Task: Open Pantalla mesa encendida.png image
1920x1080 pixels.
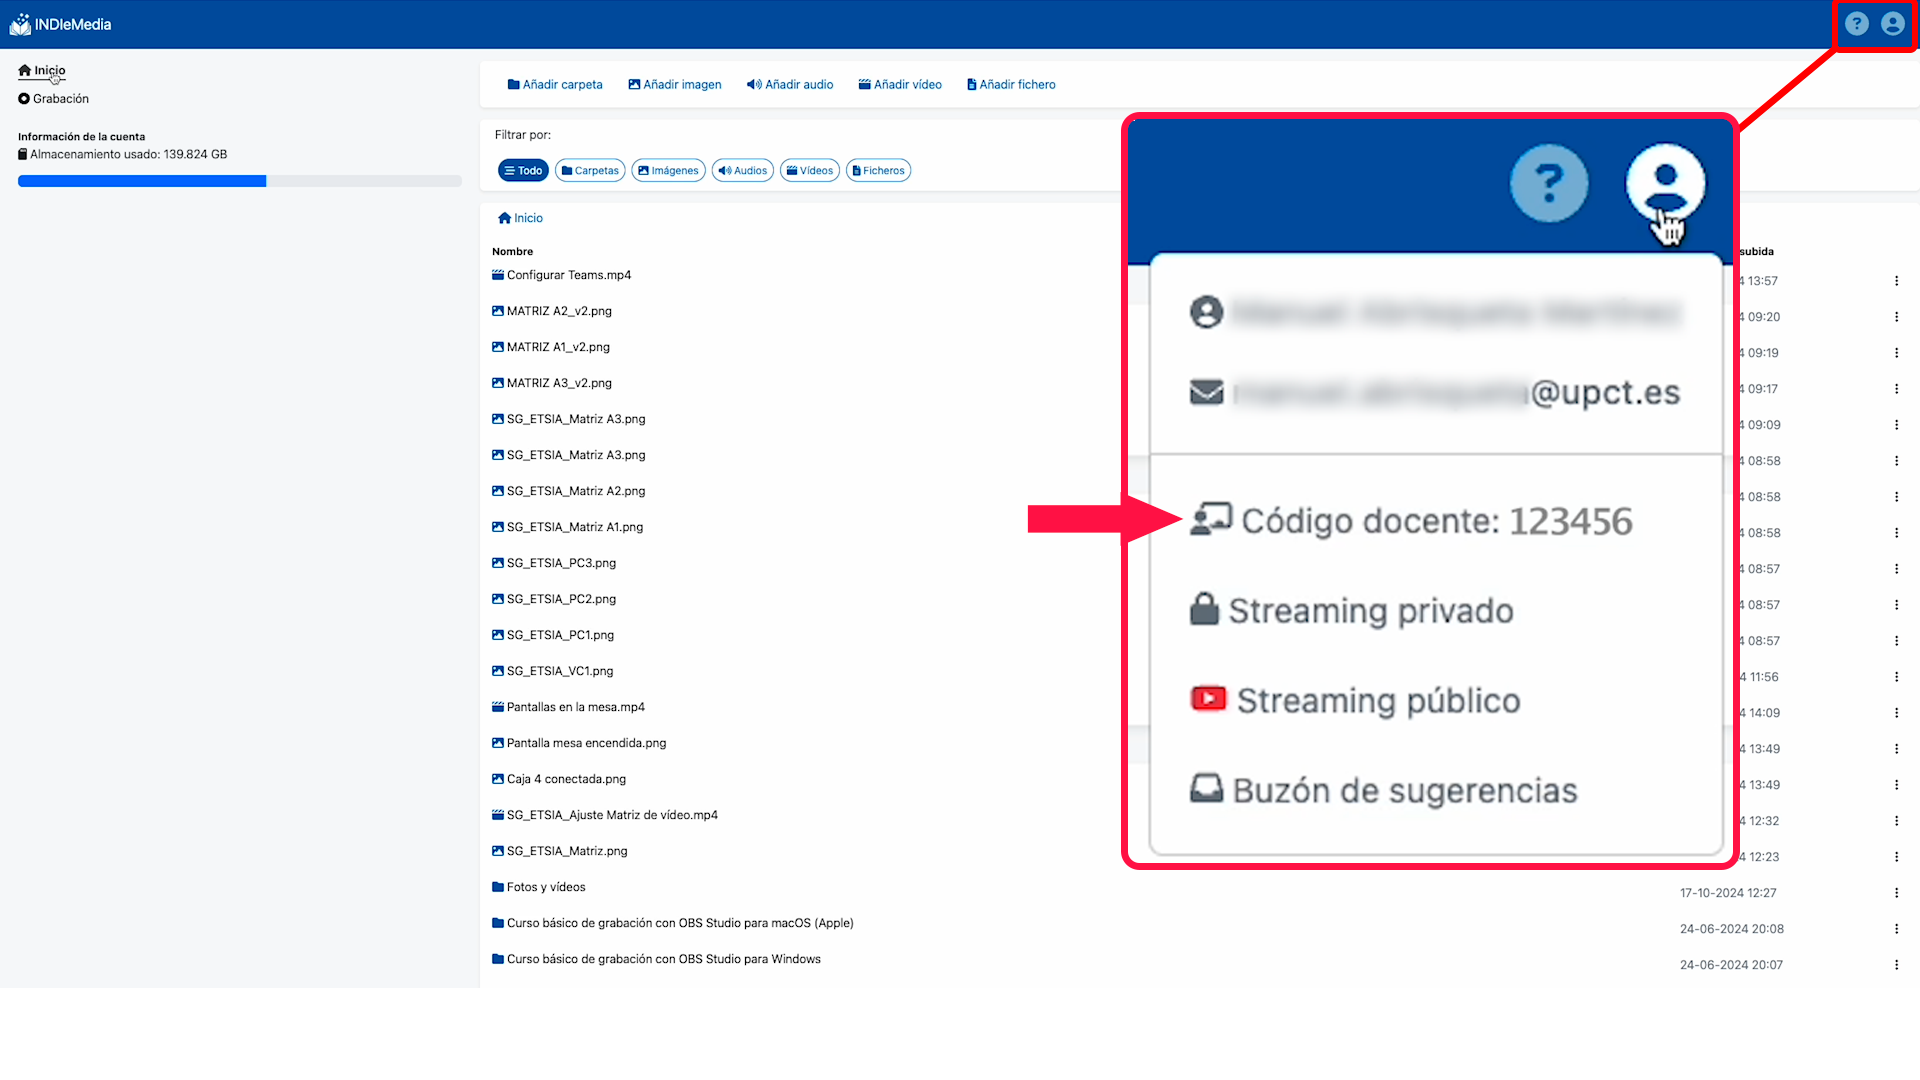Action: coord(578,743)
